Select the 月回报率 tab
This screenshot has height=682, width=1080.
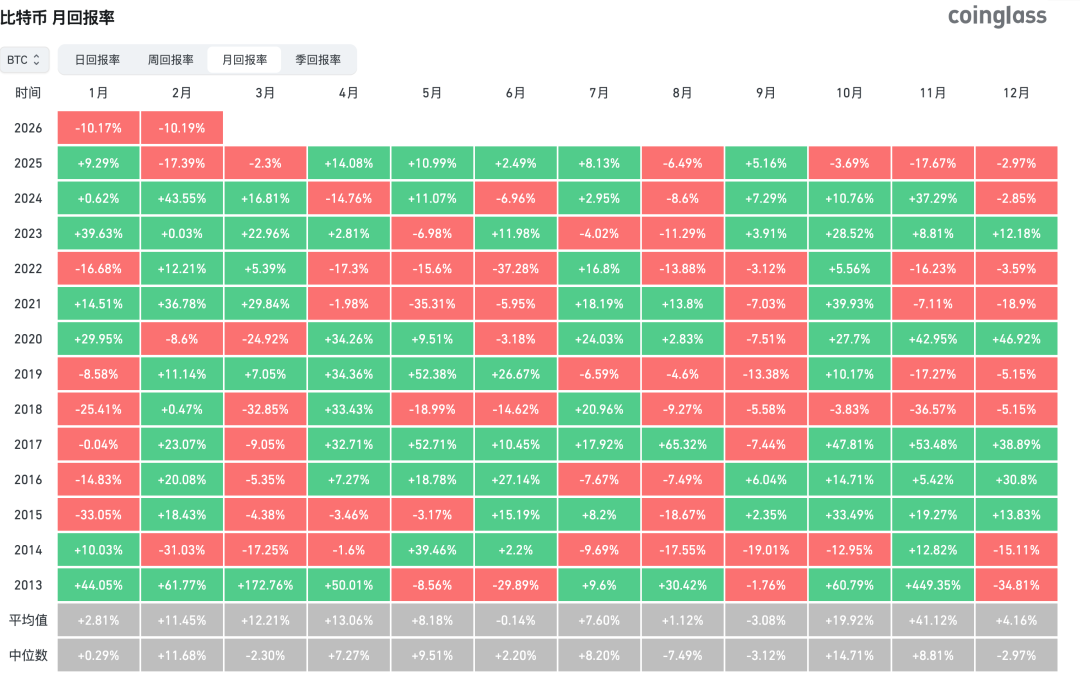click(245, 60)
